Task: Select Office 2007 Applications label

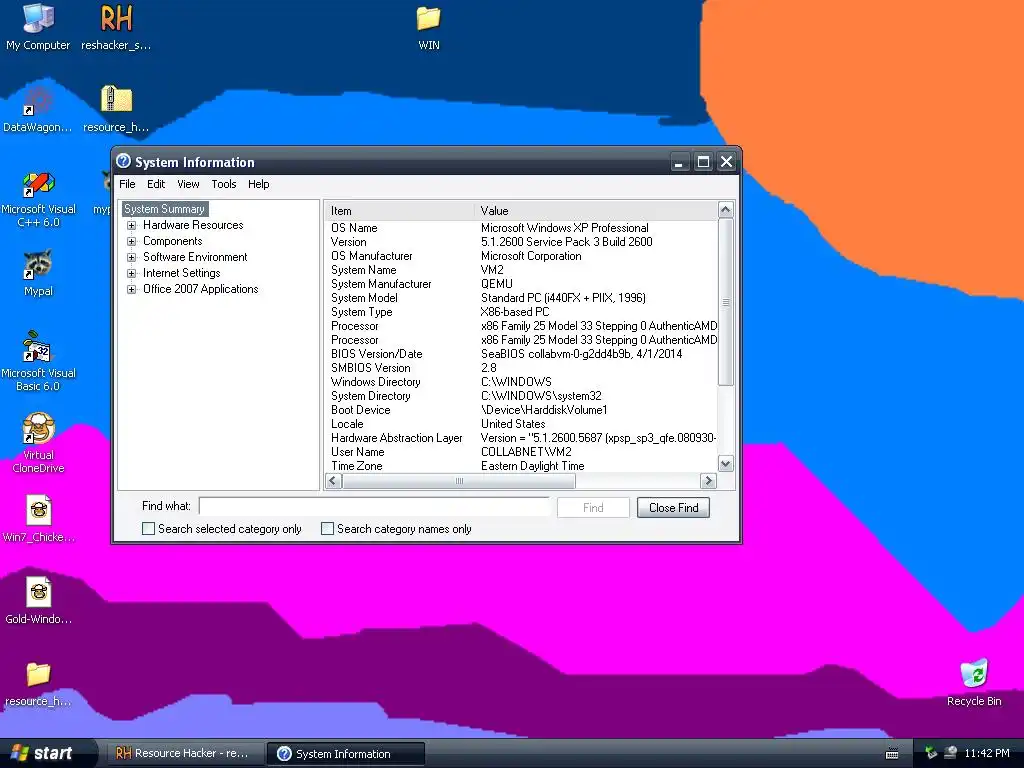Action: pyautogui.click(x=200, y=289)
